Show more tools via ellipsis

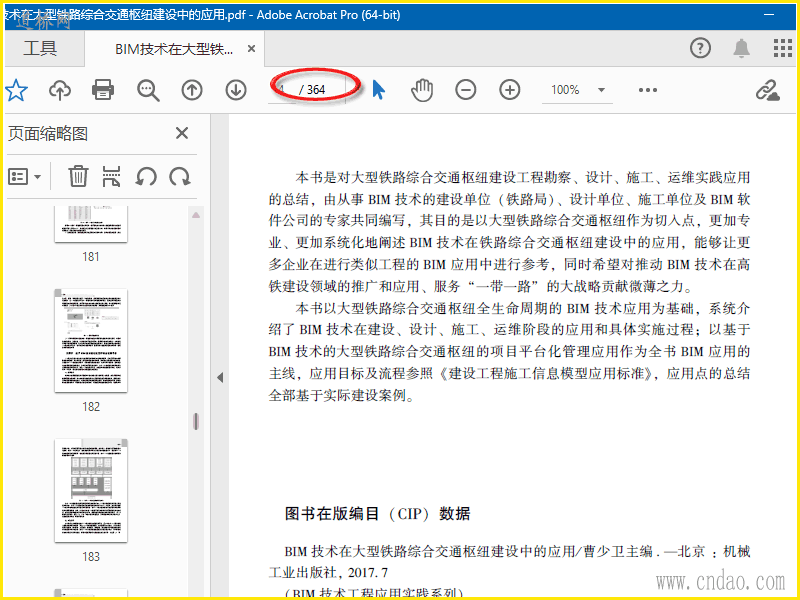point(647,90)
